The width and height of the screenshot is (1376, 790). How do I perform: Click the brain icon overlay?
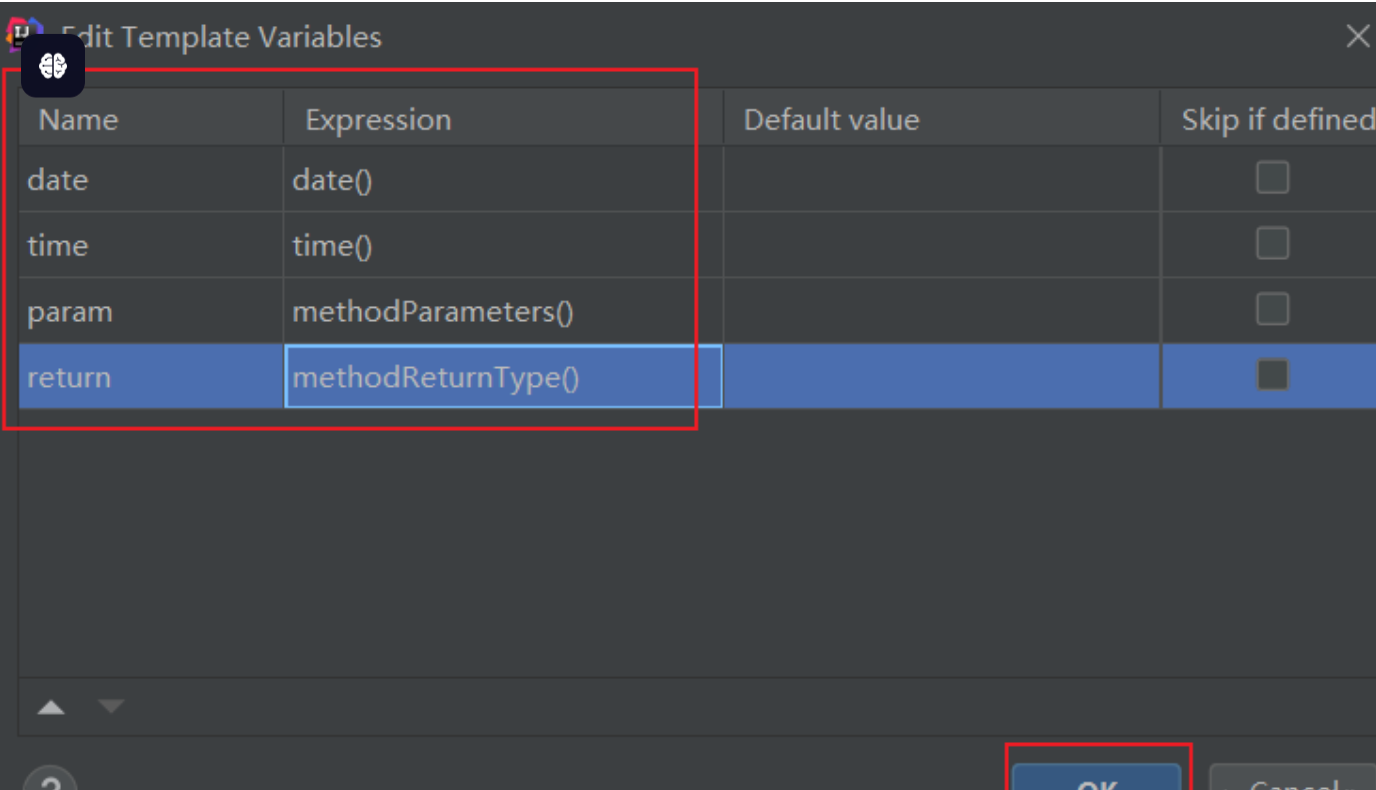53,67
